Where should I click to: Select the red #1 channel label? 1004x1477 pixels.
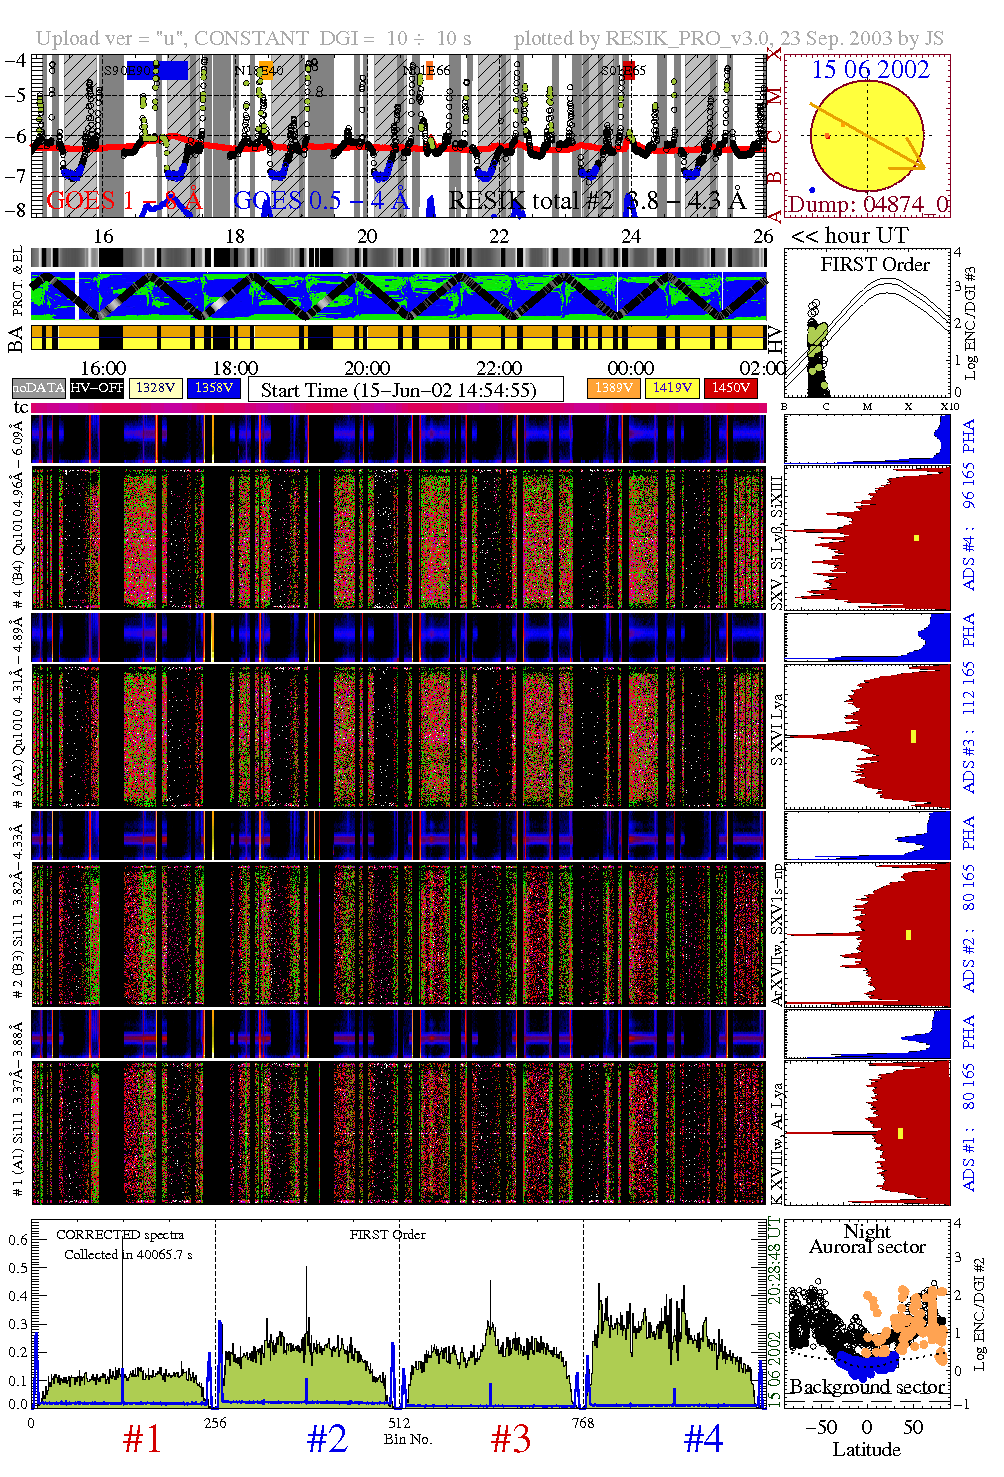(x=142, y=1439)
